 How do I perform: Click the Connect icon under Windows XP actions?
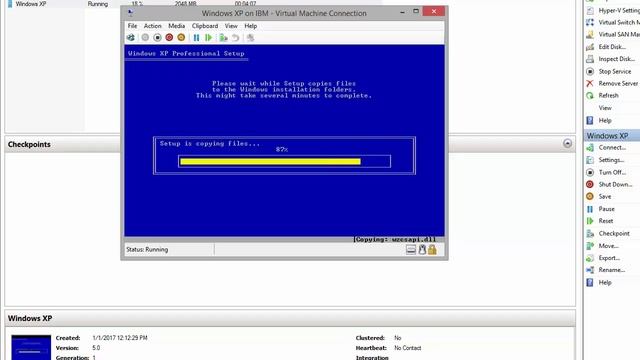click(590, 148)
